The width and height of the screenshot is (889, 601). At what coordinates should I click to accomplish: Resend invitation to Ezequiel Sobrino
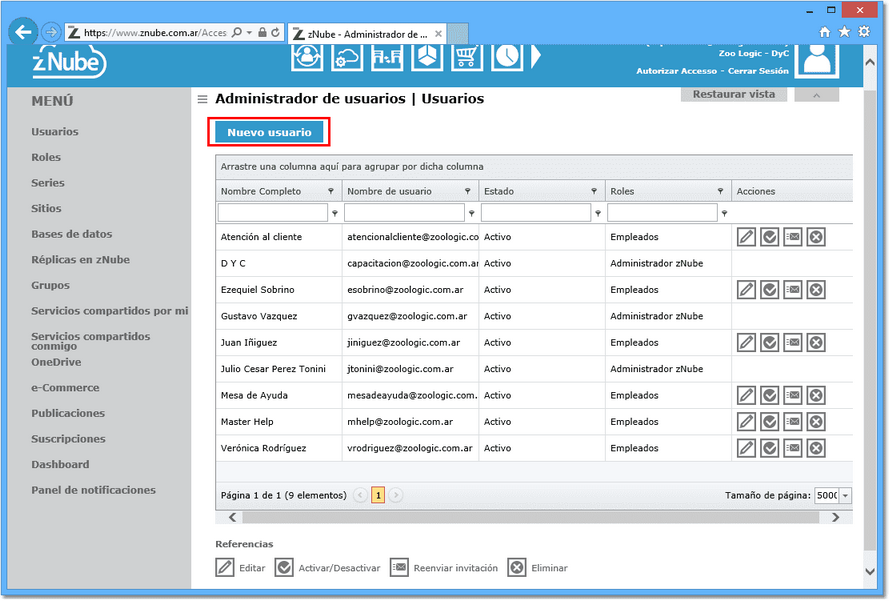[x=793, y=290]
